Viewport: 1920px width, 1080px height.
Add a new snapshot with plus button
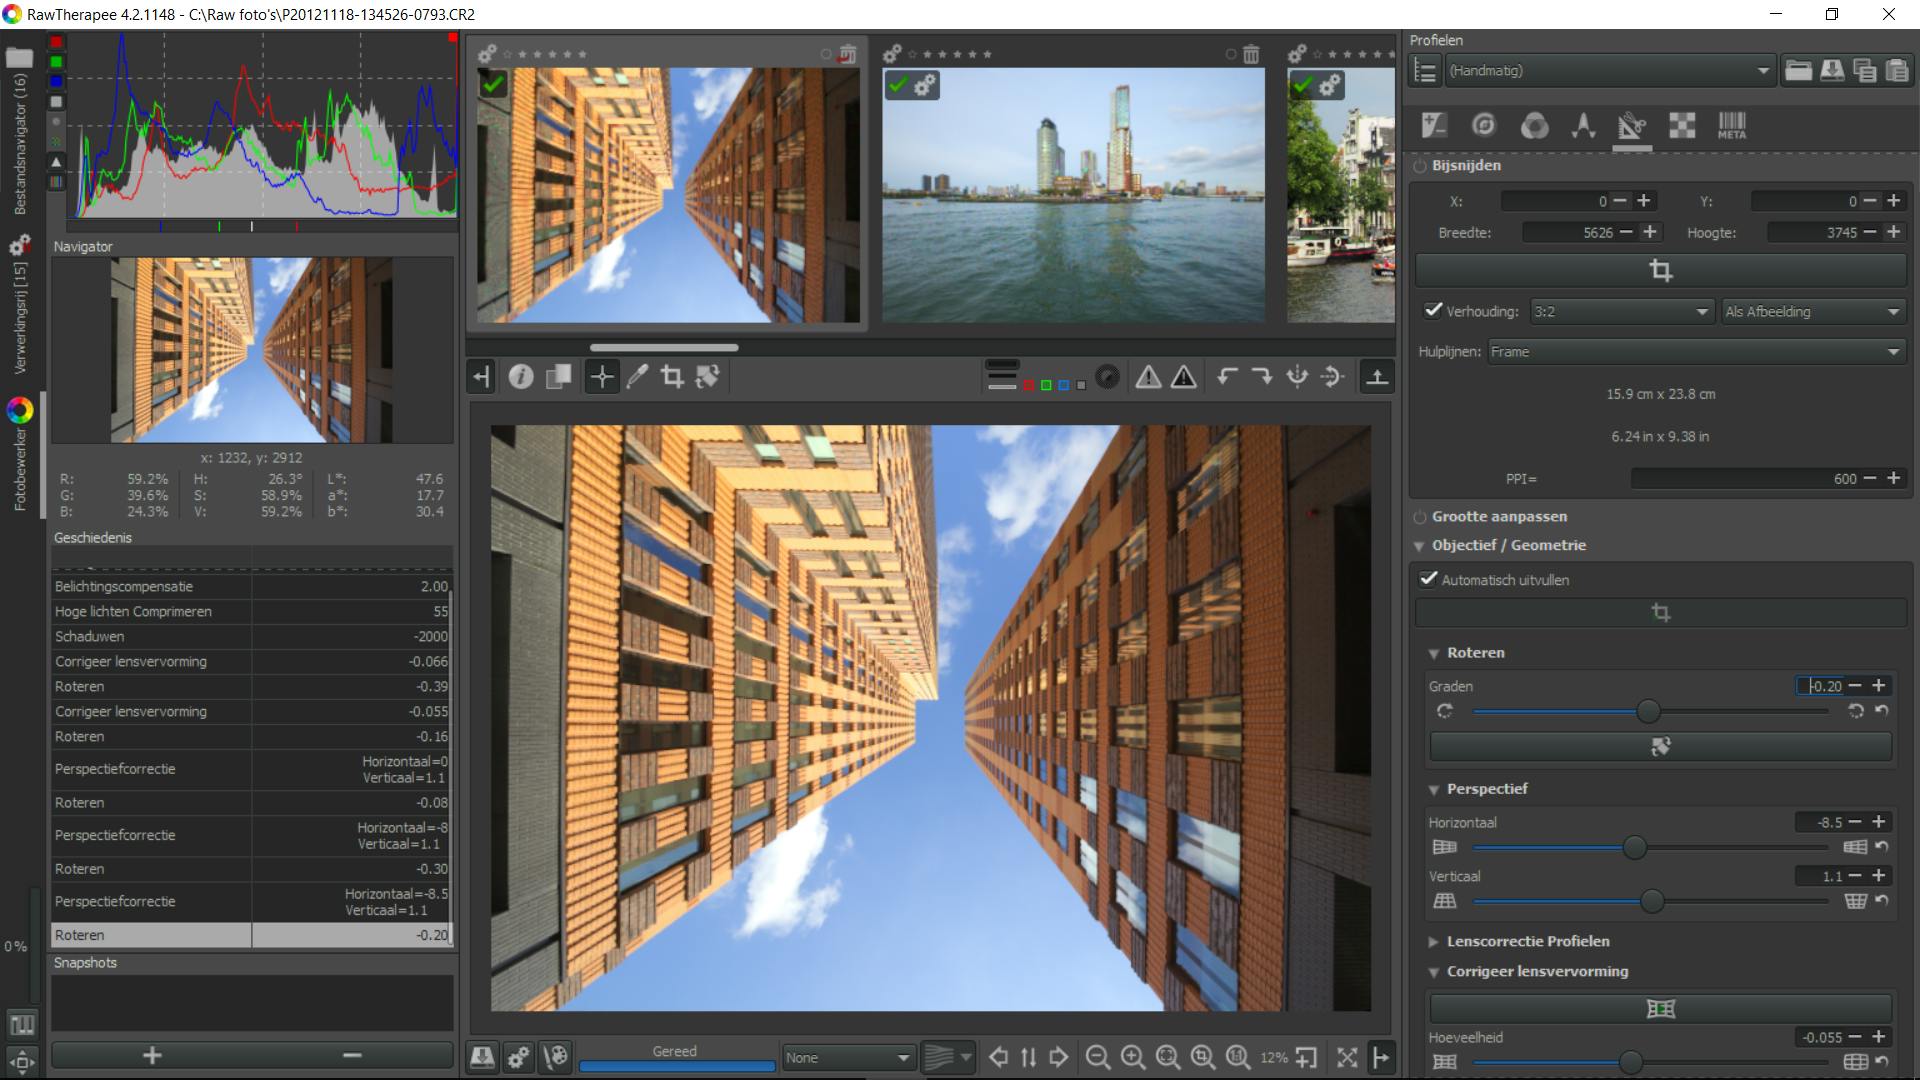[152, 1055]
